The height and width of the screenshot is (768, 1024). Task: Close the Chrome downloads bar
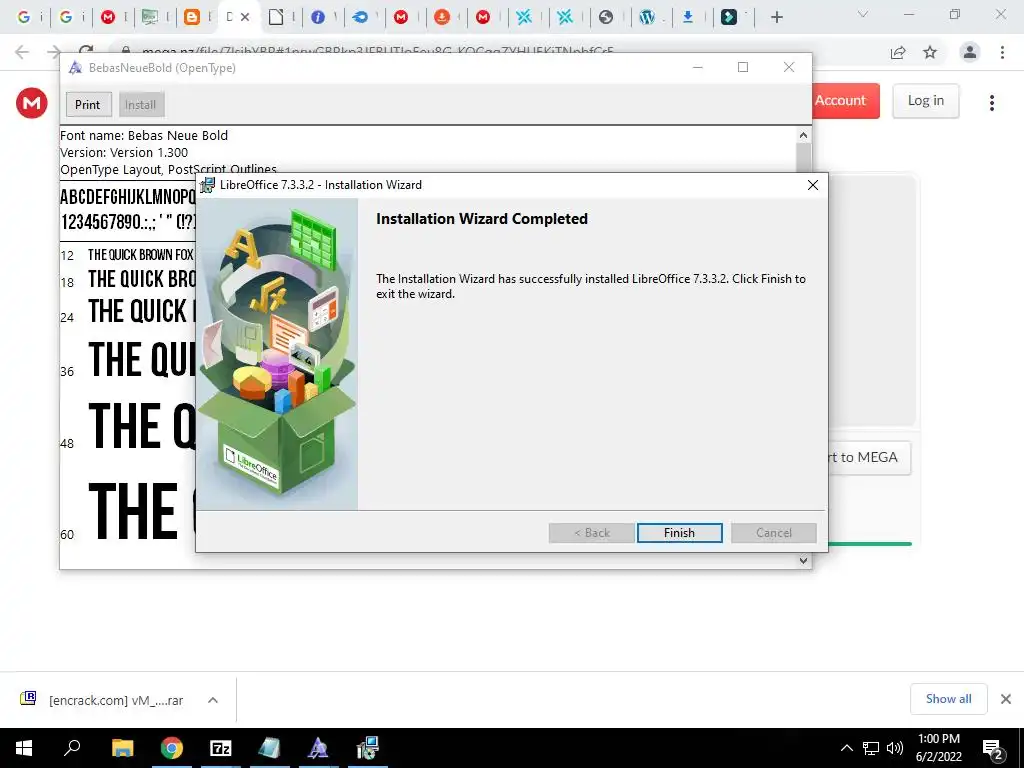pos(1006,699)
